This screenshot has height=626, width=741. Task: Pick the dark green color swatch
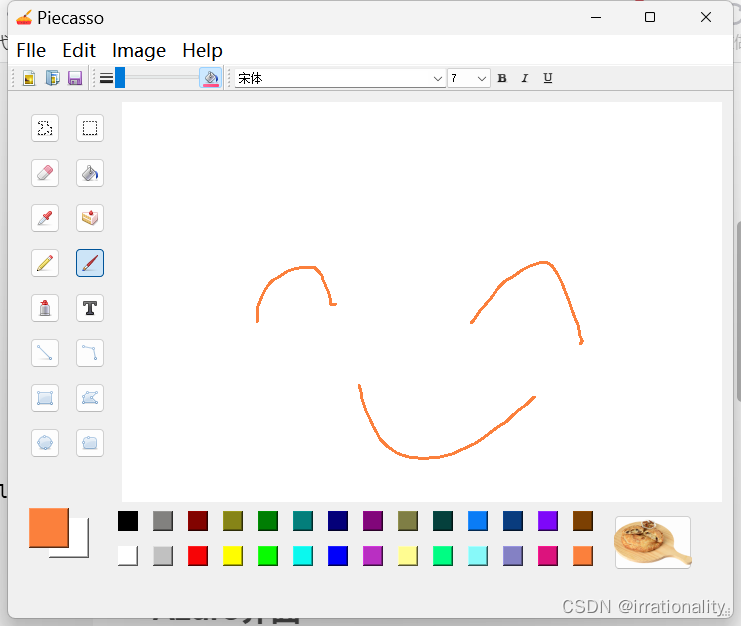coord(268,521)
